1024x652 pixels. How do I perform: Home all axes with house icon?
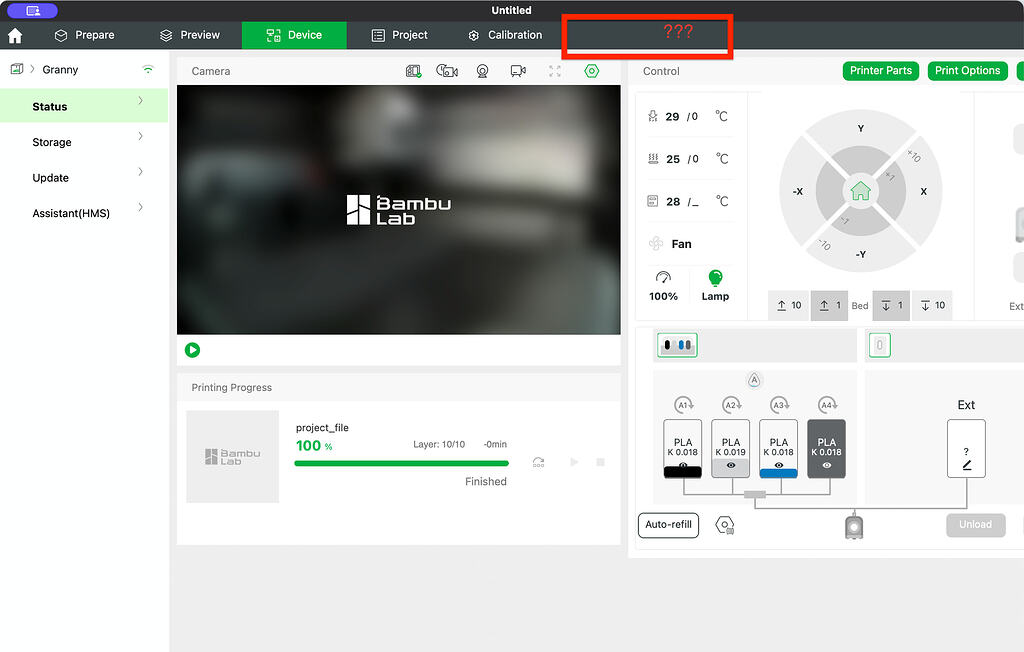(861, 191)
